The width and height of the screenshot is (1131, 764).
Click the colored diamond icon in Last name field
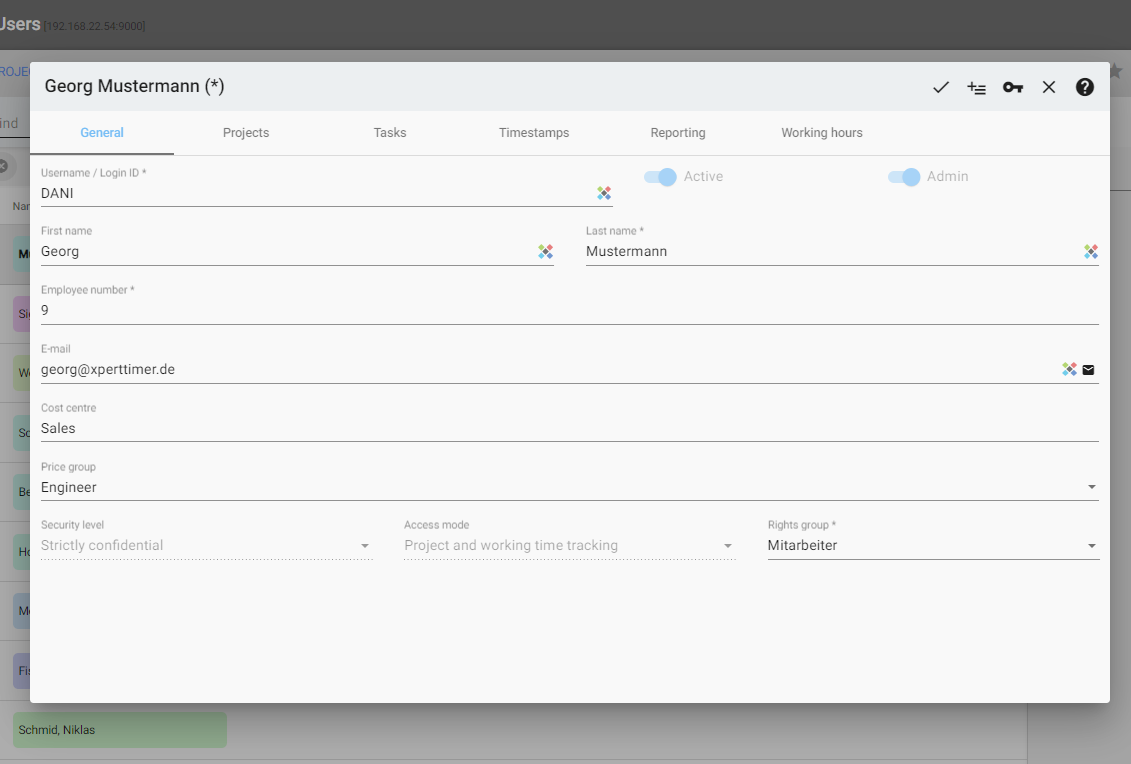click(1091, 252)
